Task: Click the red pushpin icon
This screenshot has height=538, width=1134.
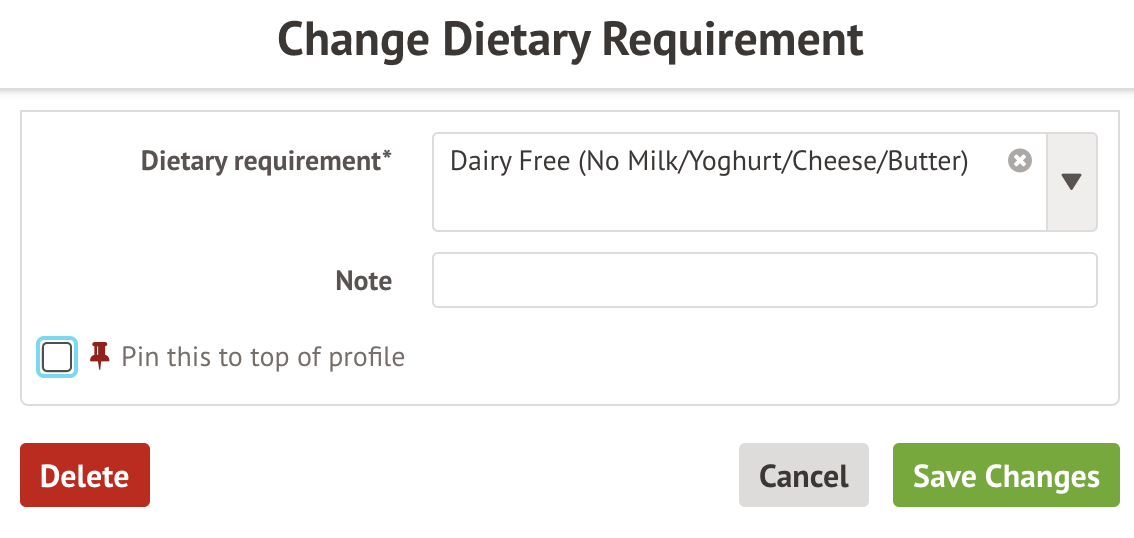Action: click(x=99, y=355)
